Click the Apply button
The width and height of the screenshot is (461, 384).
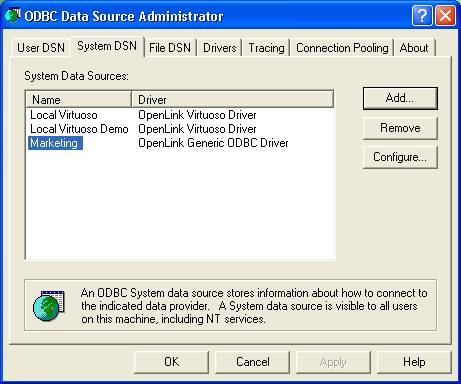pos(333,362)
